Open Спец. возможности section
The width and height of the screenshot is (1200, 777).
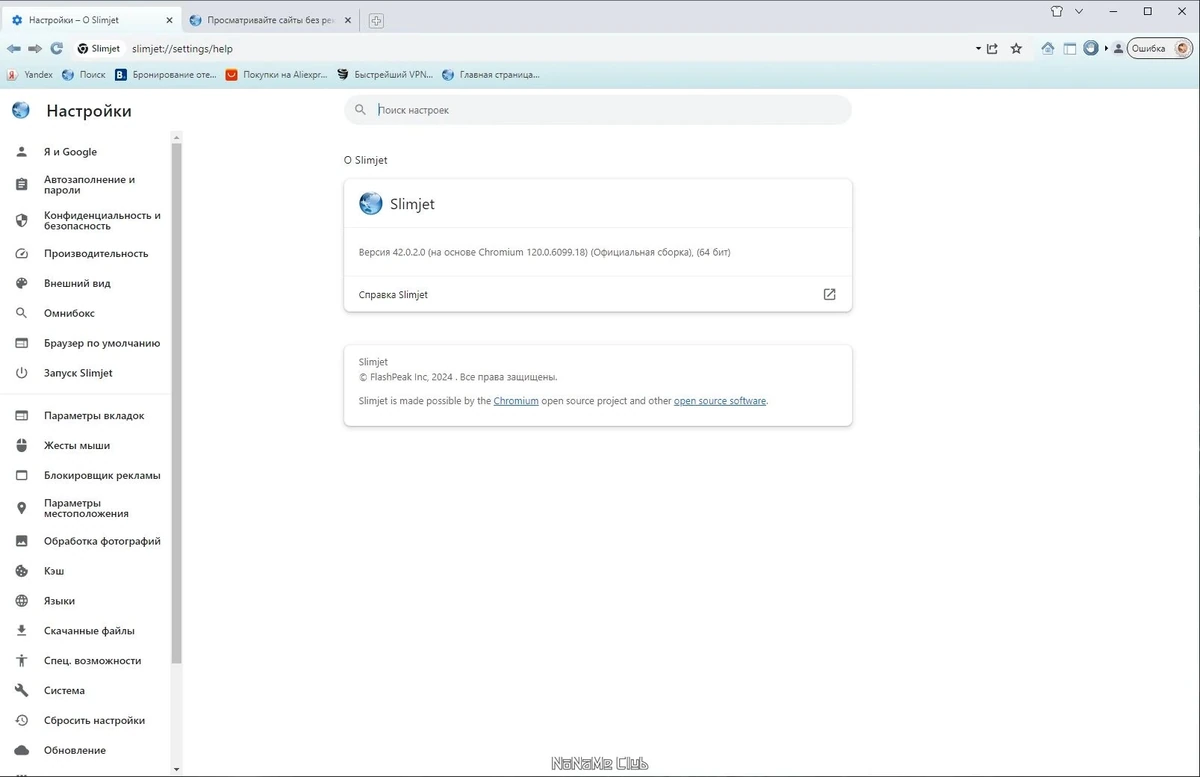point(86,661)
